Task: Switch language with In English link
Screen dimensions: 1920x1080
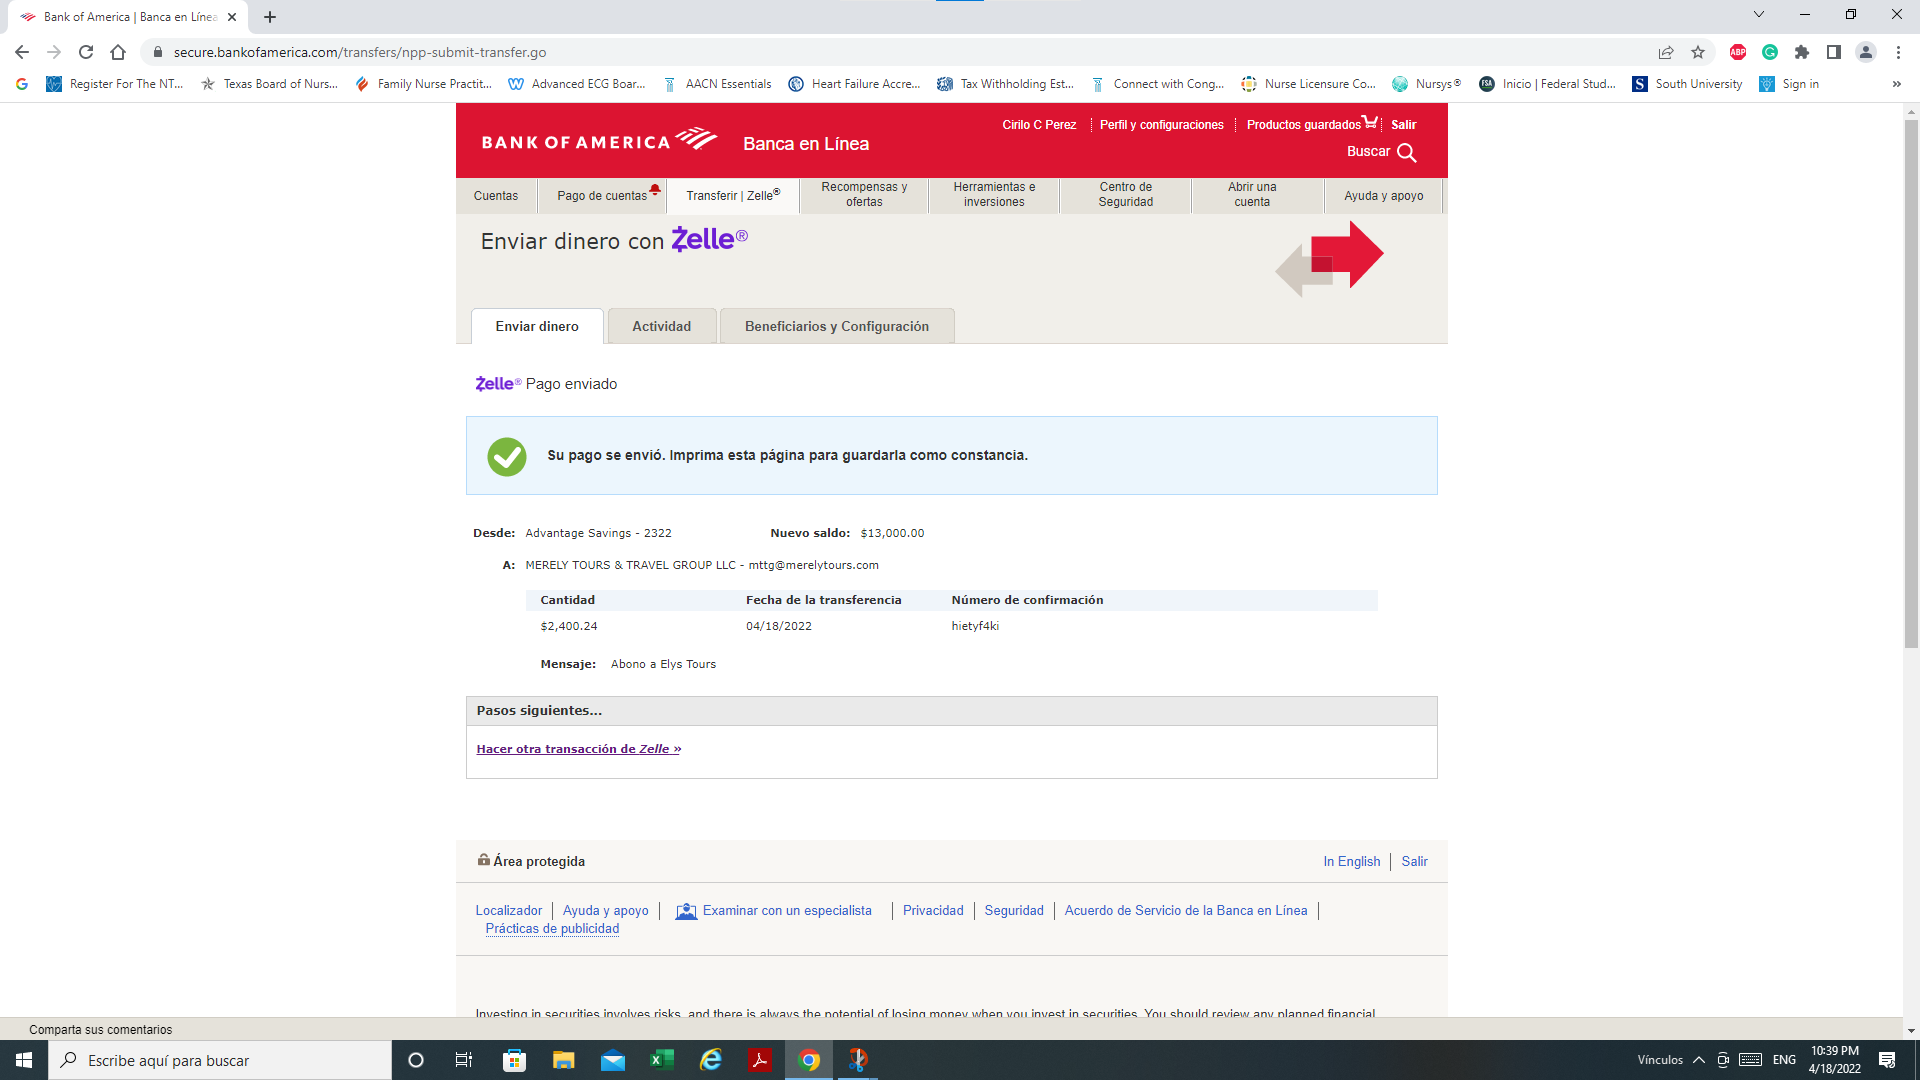Action: click(1352, 862)
